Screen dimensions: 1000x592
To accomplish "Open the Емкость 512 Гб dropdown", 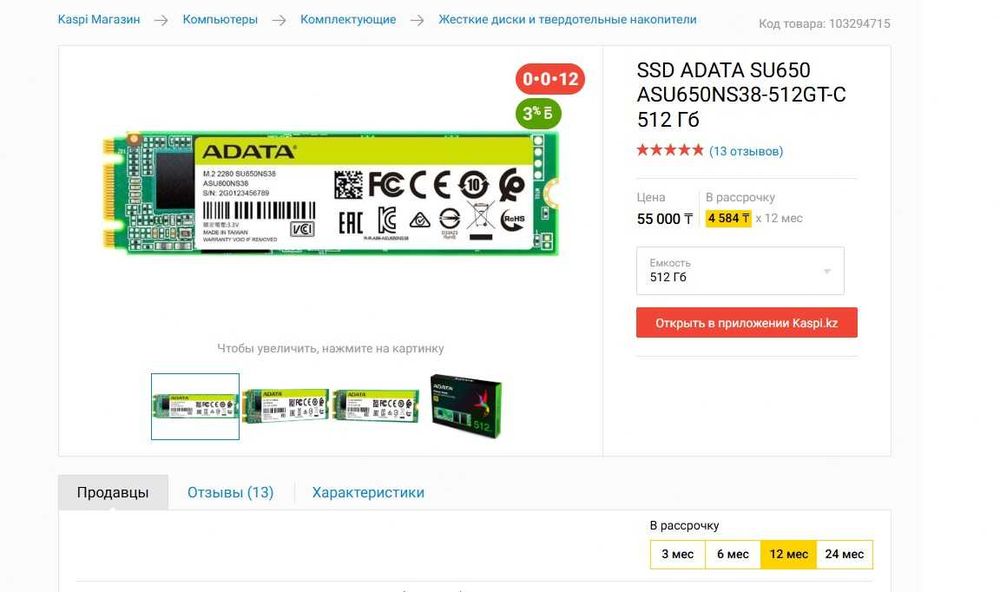I will tap(740, 271).
